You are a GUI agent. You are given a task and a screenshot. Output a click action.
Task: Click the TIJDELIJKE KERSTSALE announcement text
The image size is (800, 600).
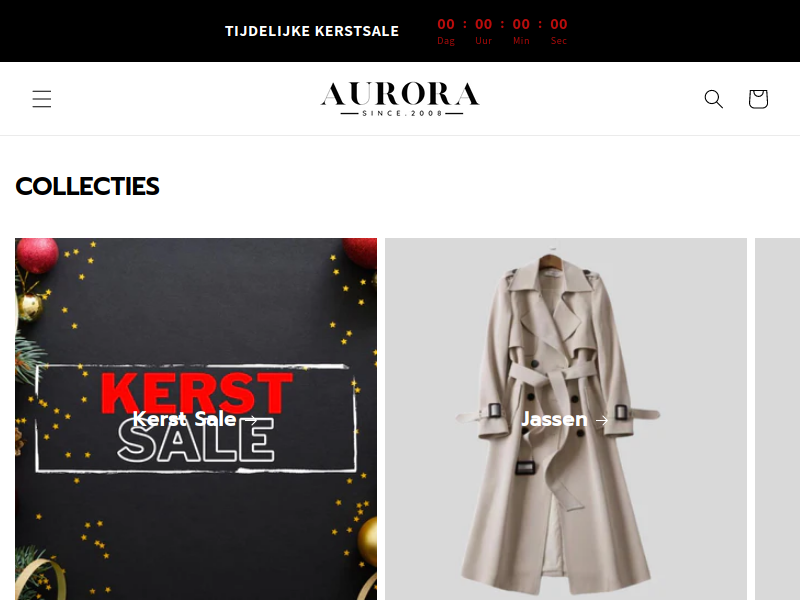[312, 31]
